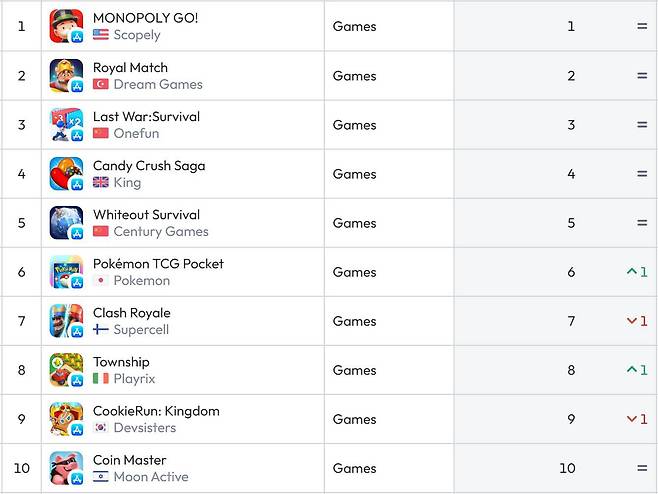Viewport: 658px width, 494px height.
Task: Open the Scopely publisher link
Action: click(137, 35)
